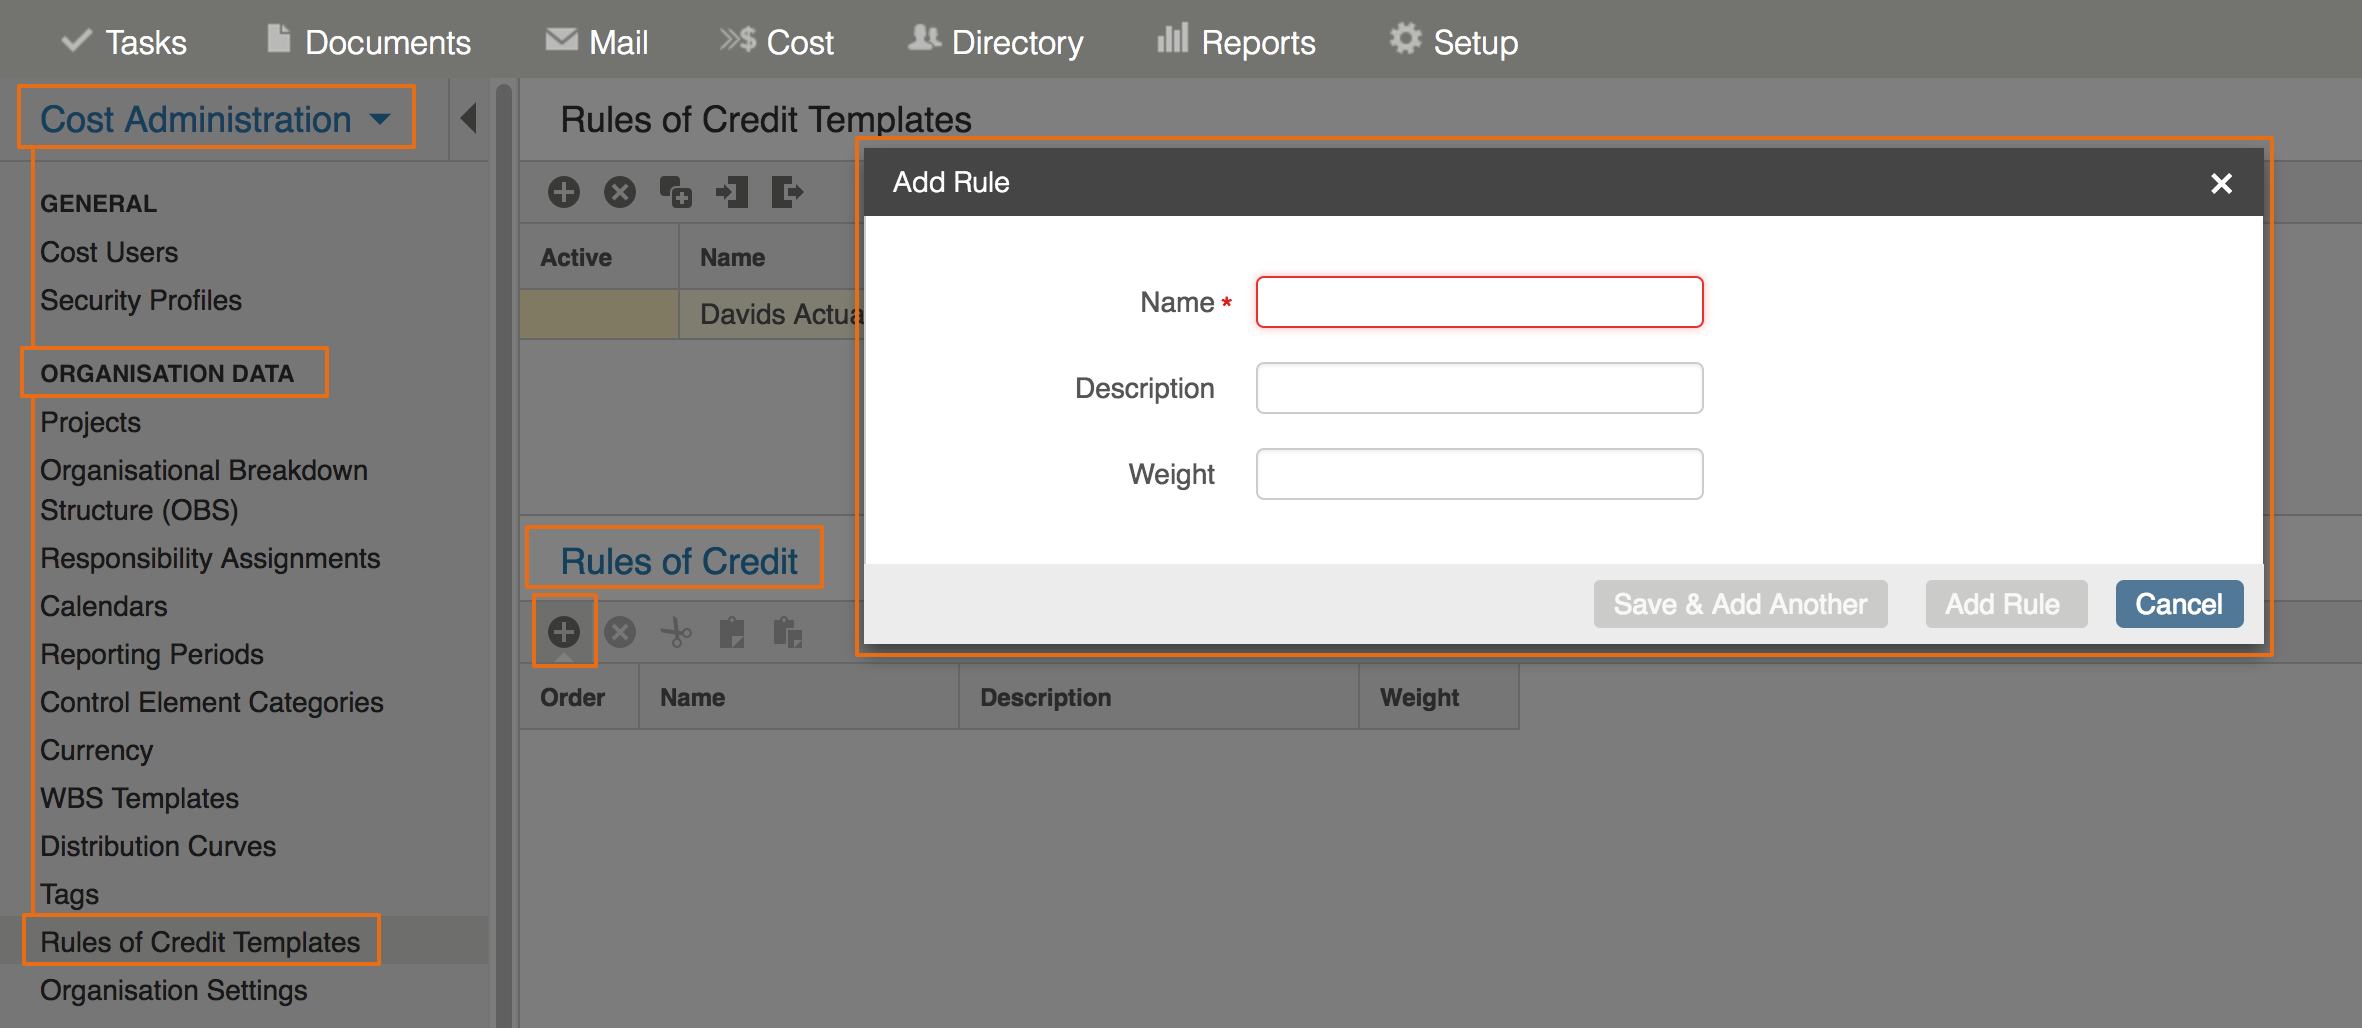
Task: Click the delete rule icon
Action: (620, 632)
